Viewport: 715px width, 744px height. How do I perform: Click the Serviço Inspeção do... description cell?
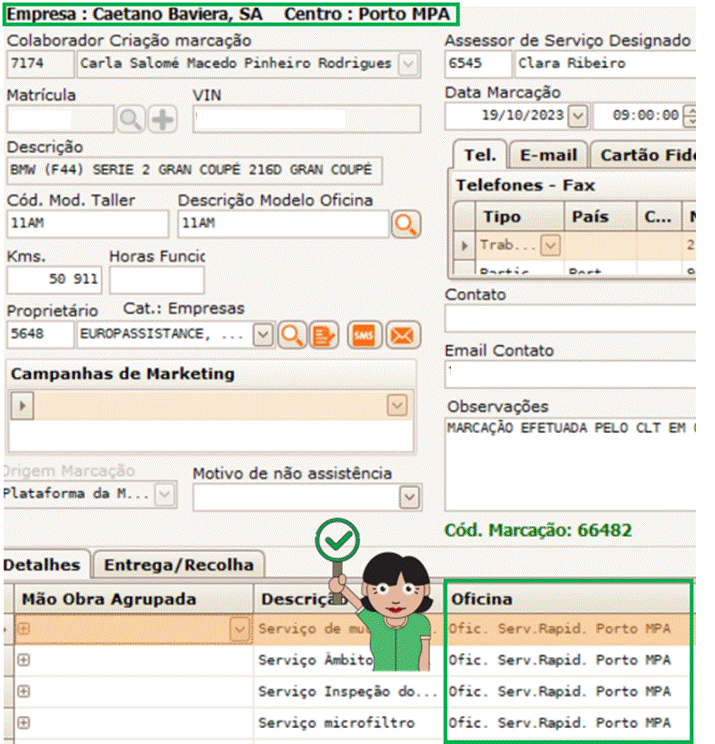[348, 691]
